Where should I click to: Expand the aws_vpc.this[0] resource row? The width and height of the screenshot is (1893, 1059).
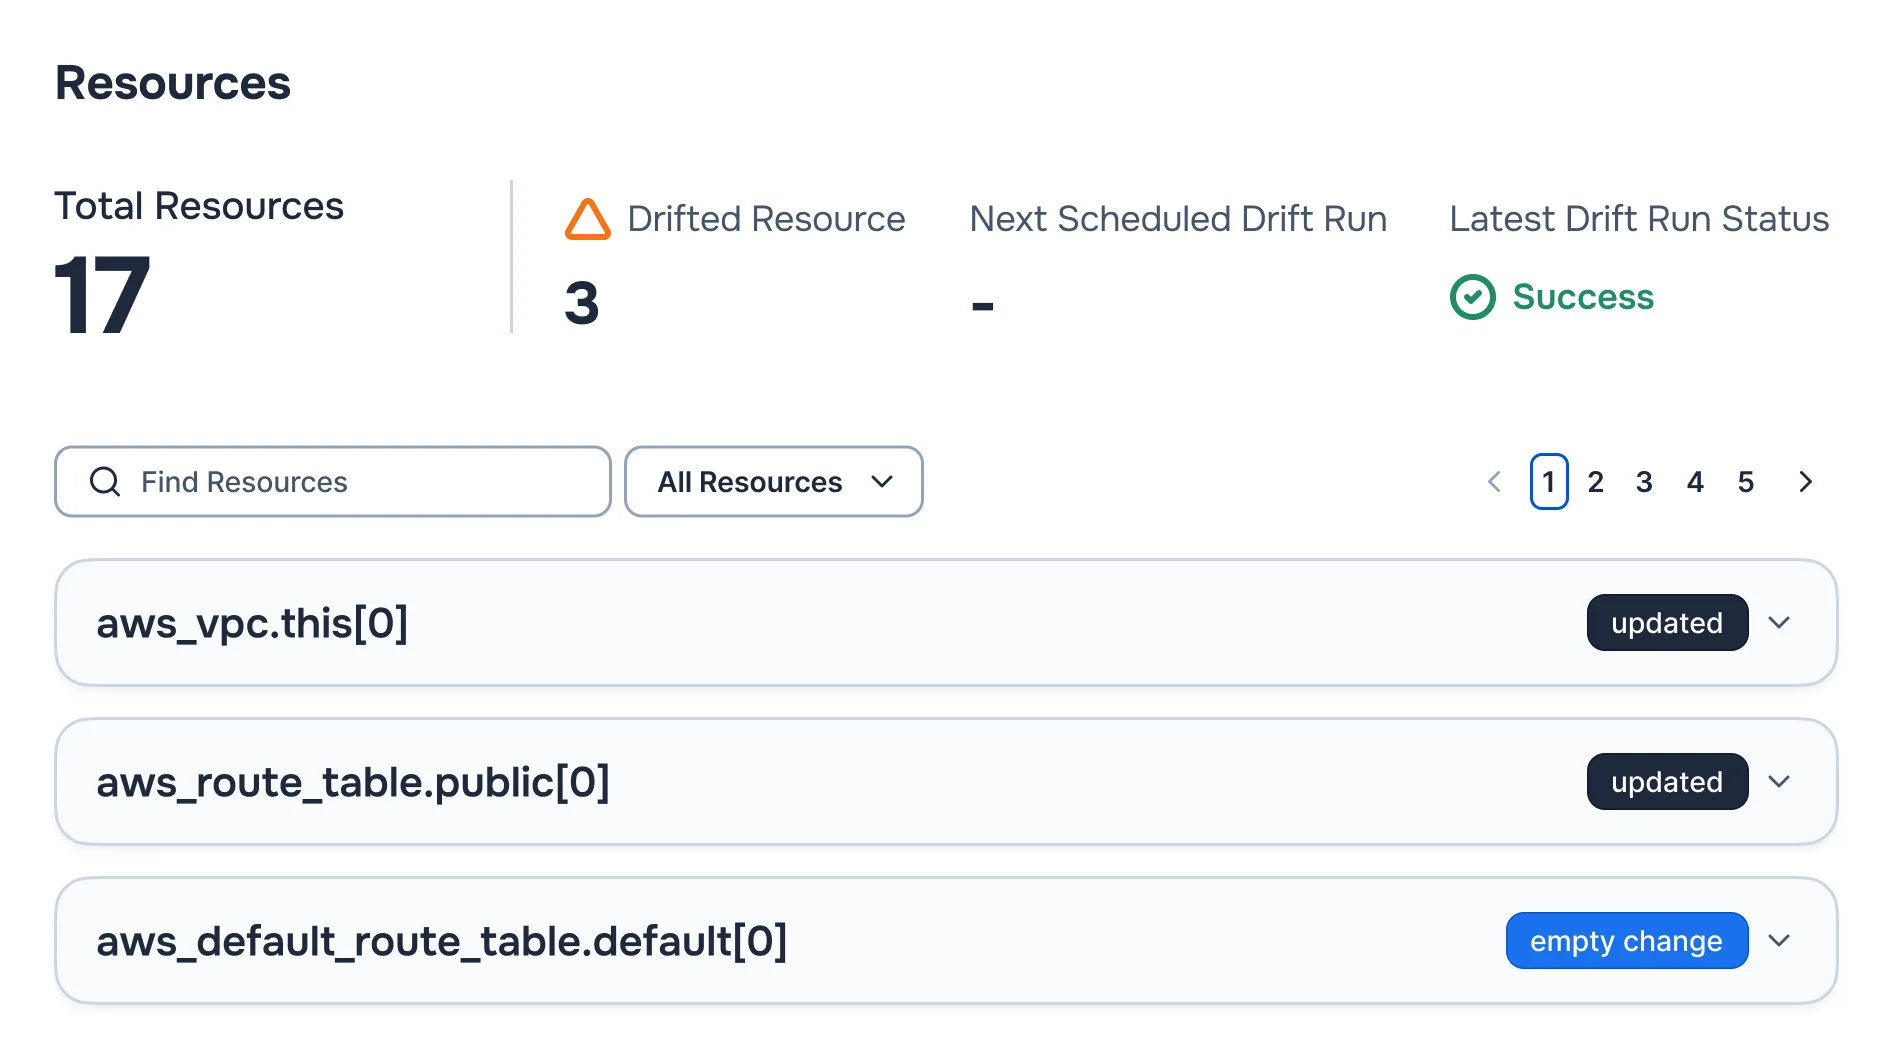click(1778, 623)
